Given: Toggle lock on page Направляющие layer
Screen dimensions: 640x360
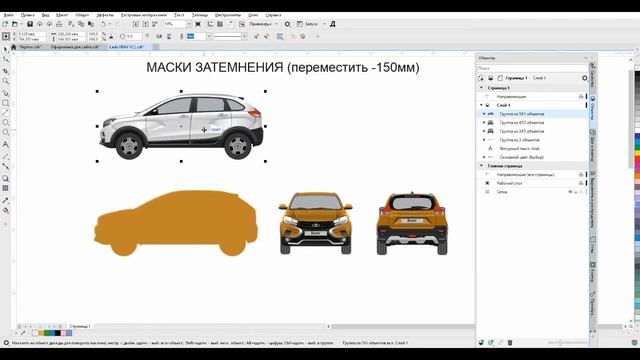Looking at the screenshot, I should coord(581,96).
